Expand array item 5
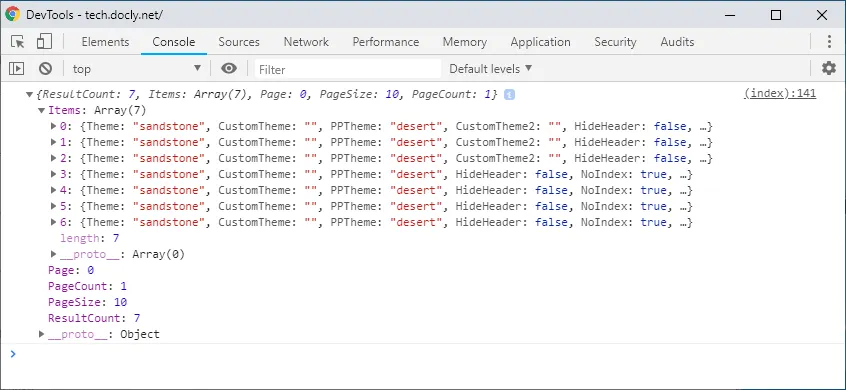This screenshot has width=846, height=390. pyautogui.click(x=53, y=206)
